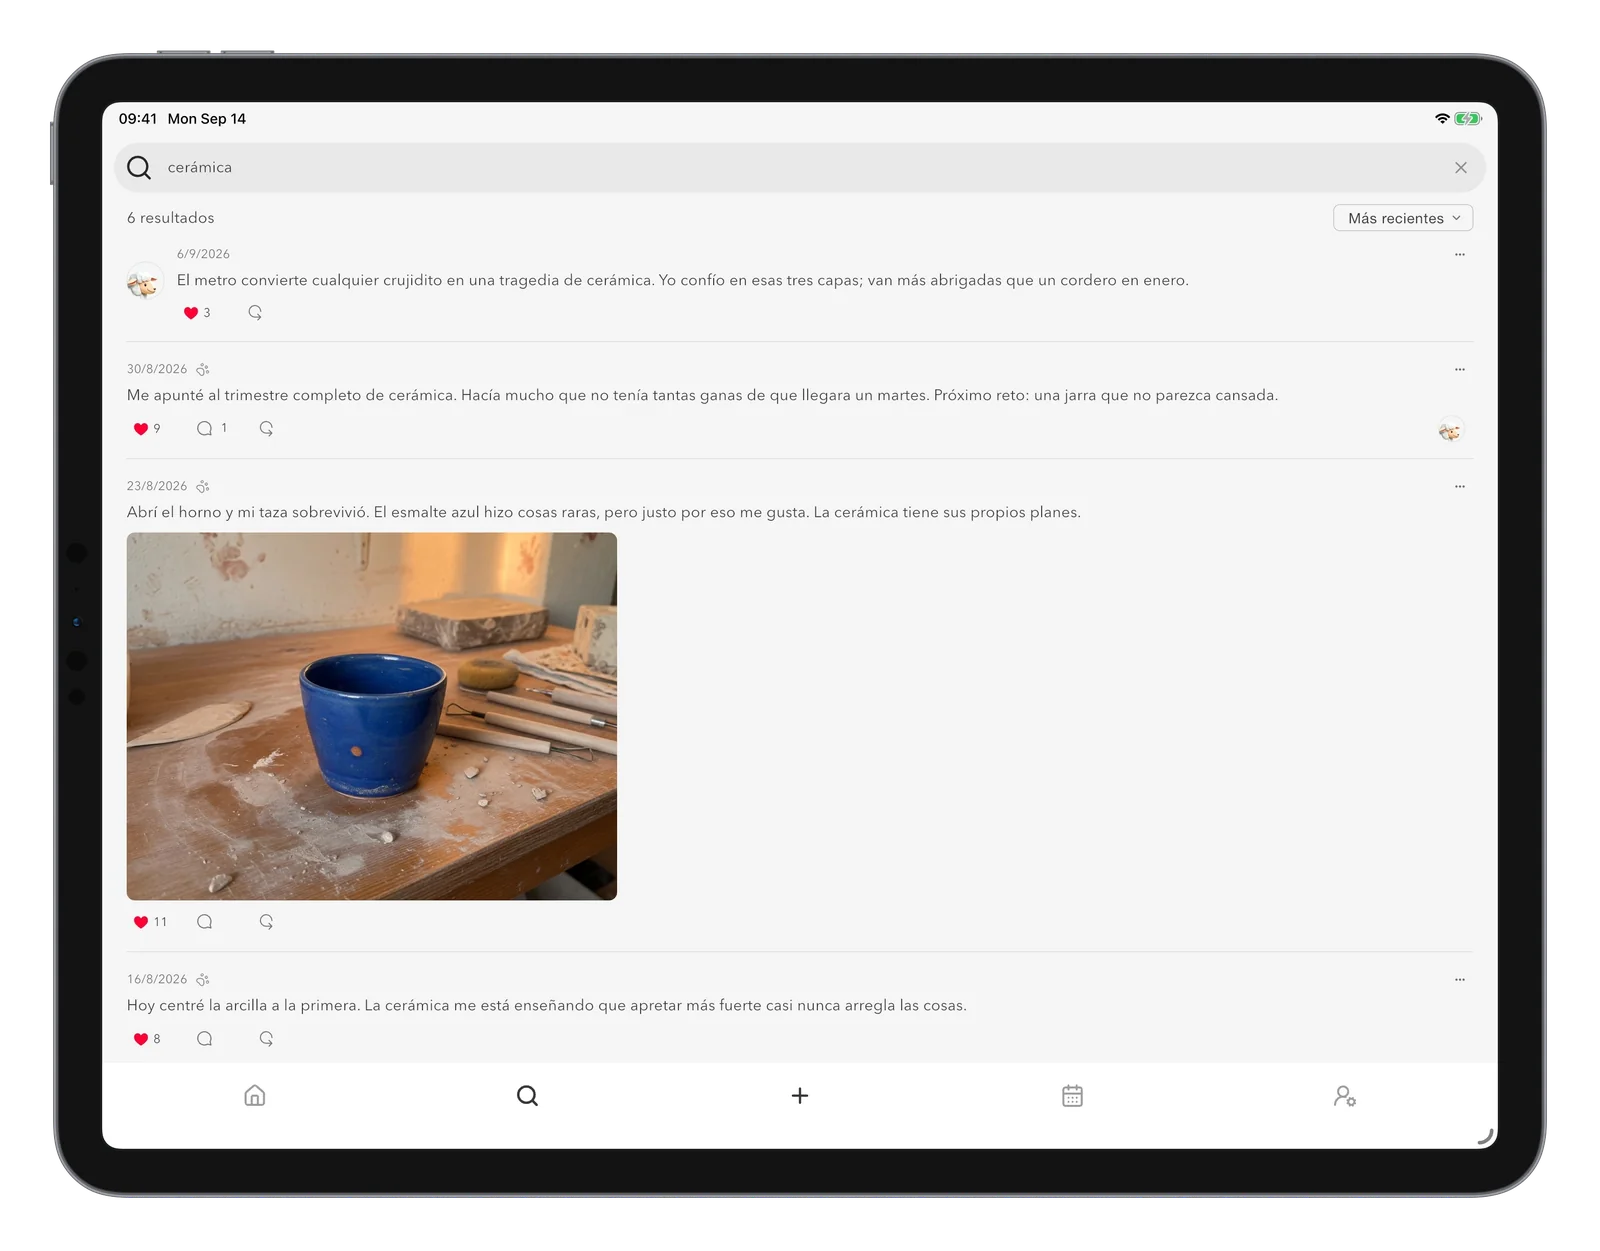The width and height of the screenshot is (1600, 1251).
Task: Select the Search tab in the bottom bar
Action: 527,1096
